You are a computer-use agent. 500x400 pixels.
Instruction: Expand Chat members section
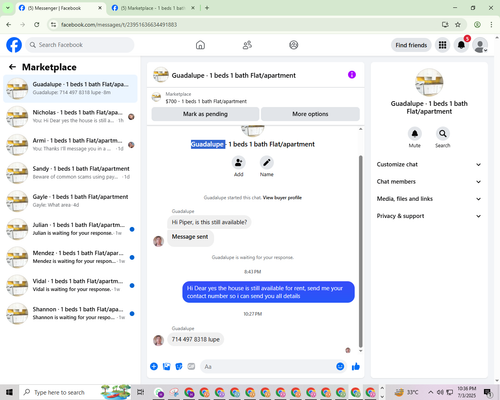click(429, 182)
